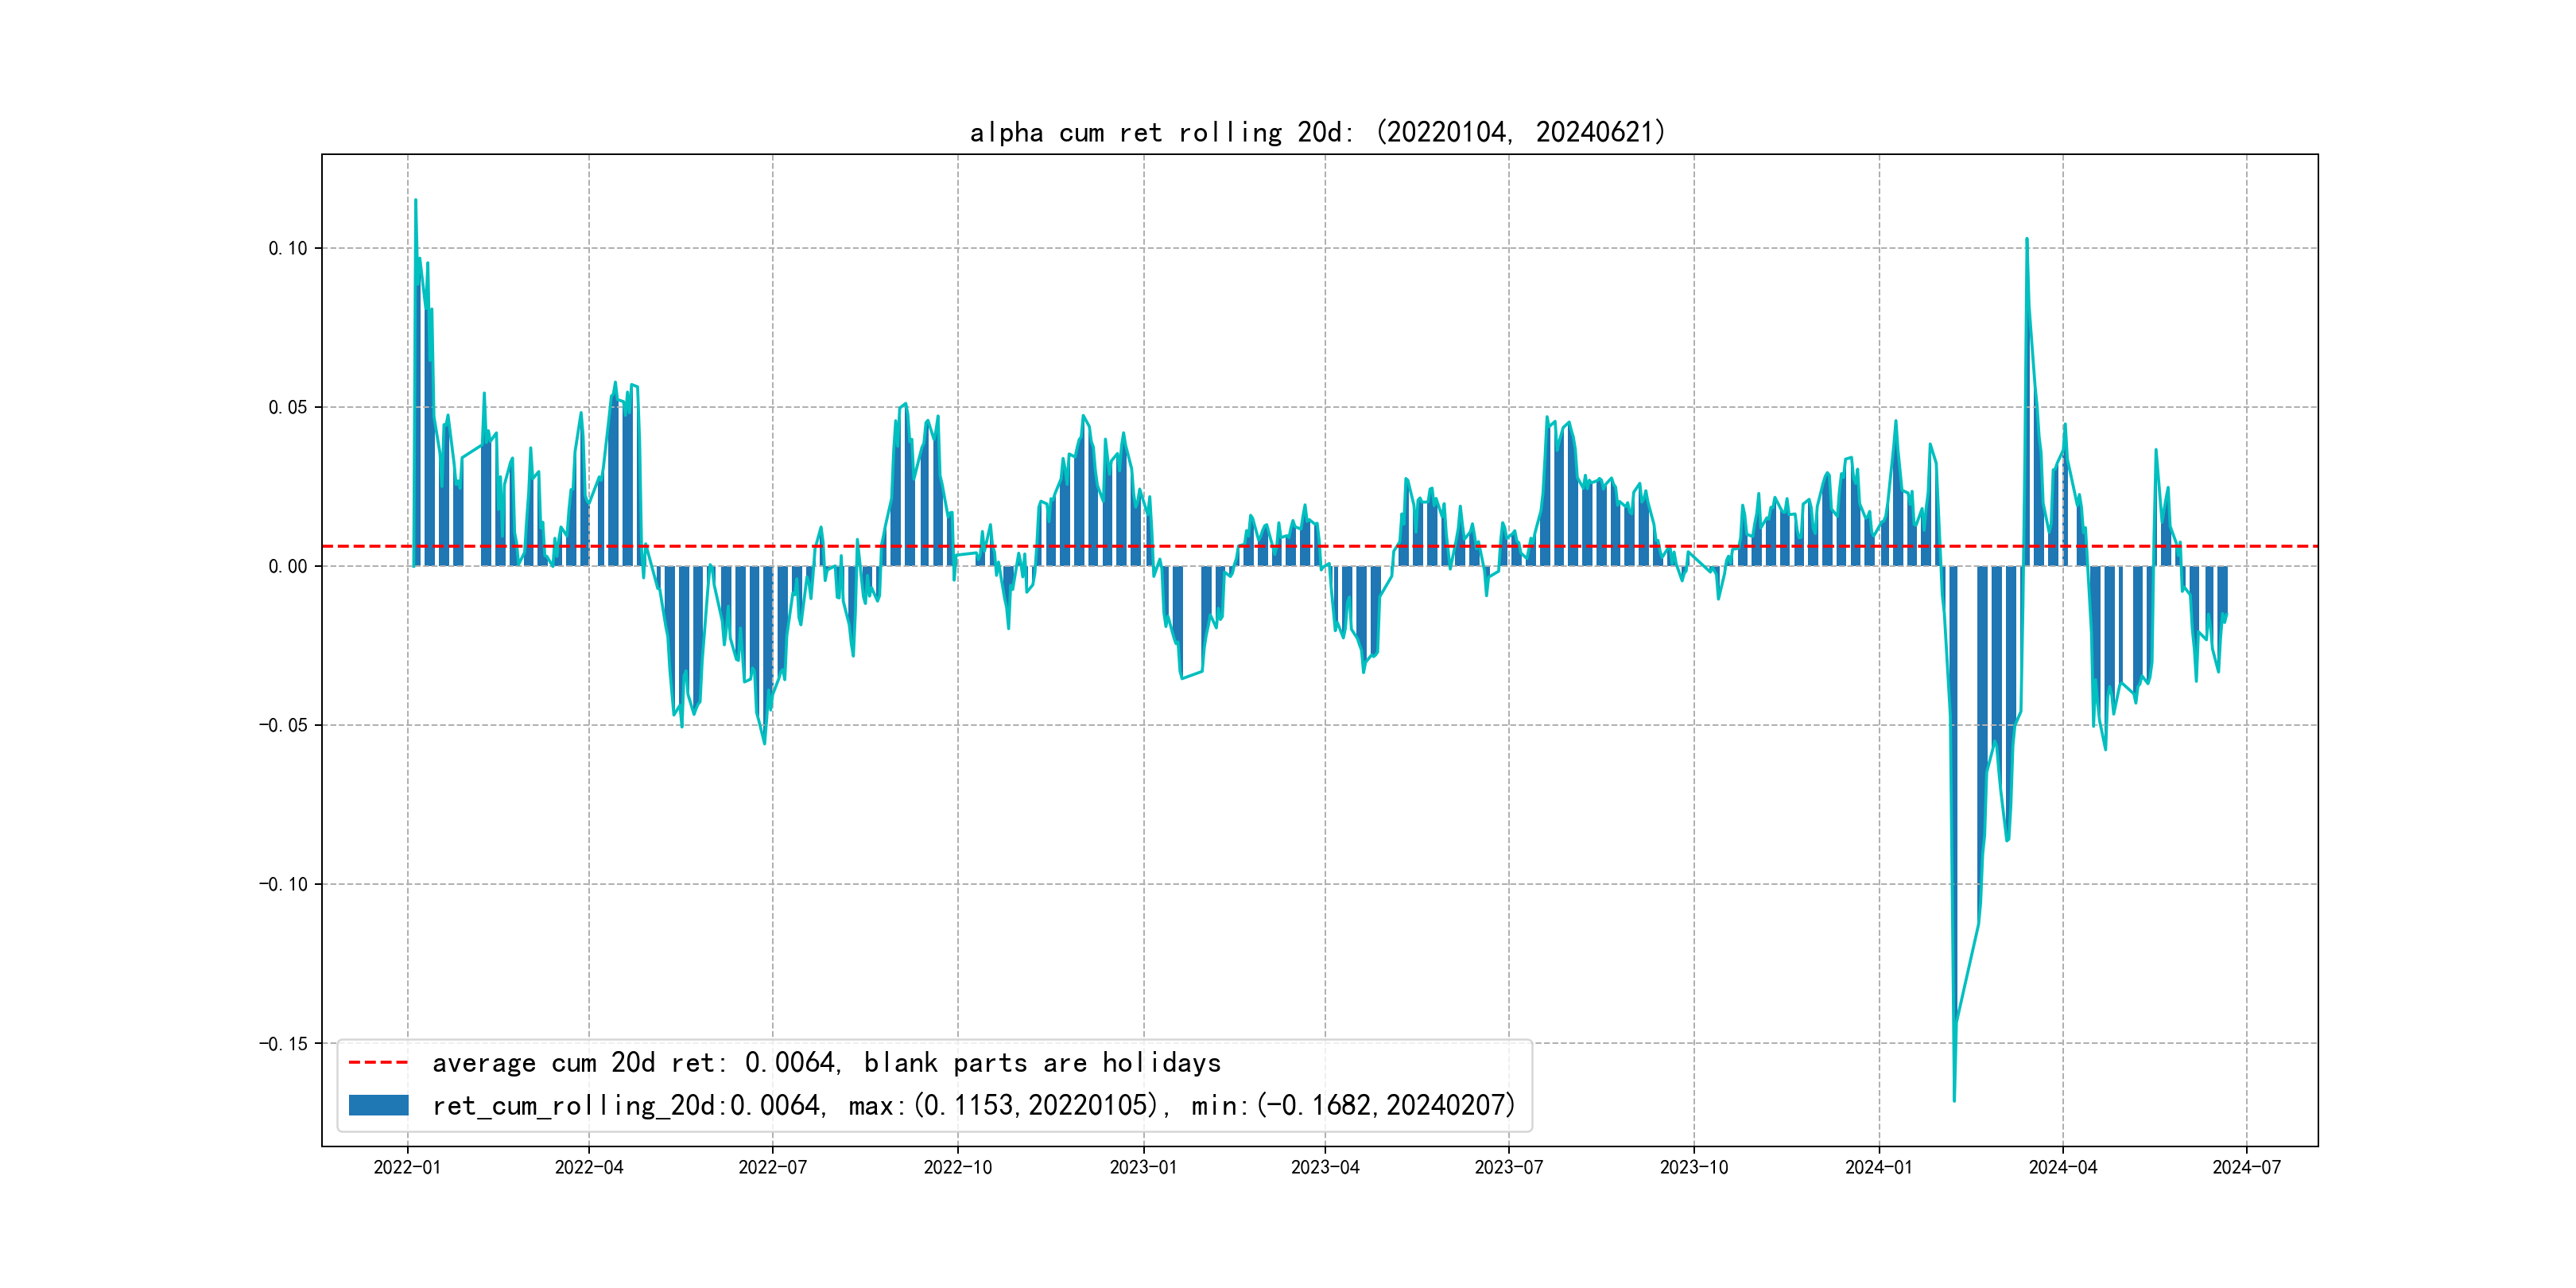Click the 2023-10 x-axis tick label
The width and height of the screenshot is (2576, 1288).
[1693, 1167]
